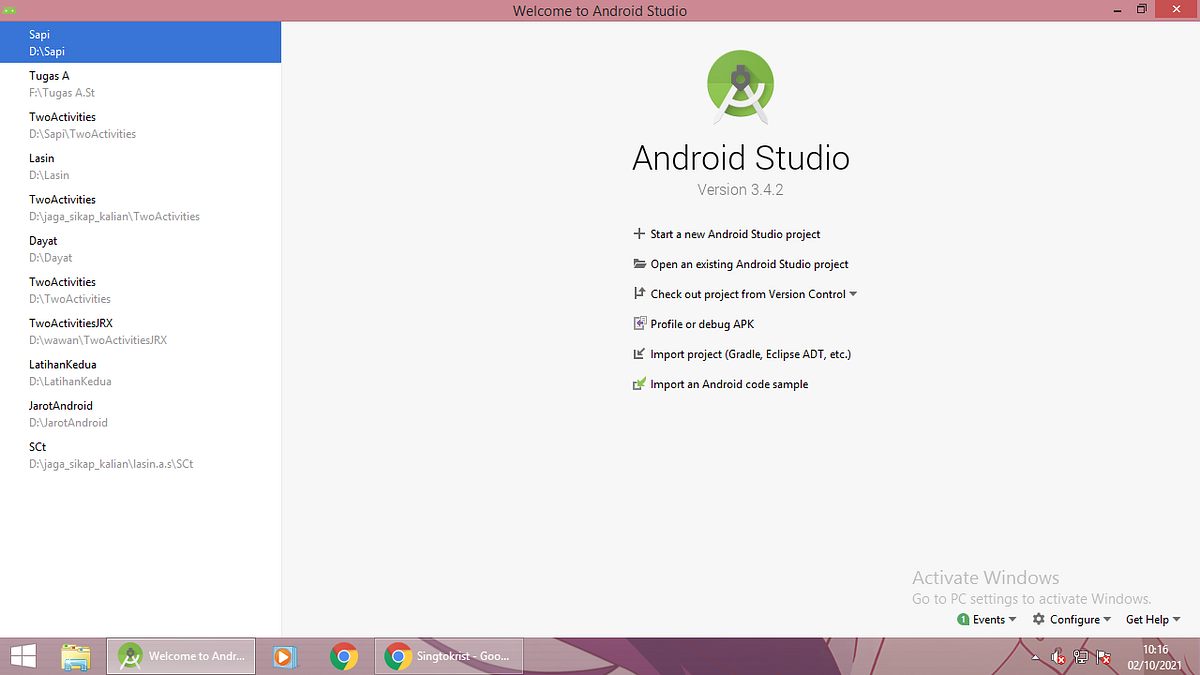Click the folder icon beside Open existing project
The height and width of the screenshot is (675, 1200).
(x=639, y=264)
